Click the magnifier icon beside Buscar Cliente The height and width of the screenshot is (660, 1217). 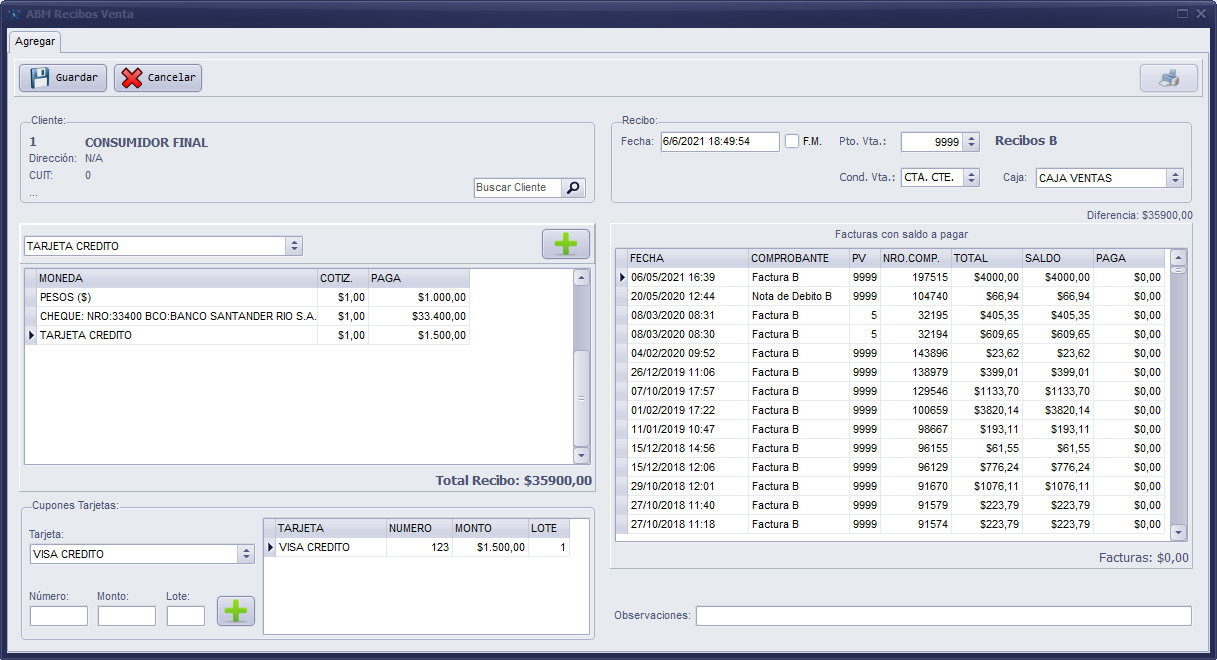pyautogui.click(x=573, y=188)
